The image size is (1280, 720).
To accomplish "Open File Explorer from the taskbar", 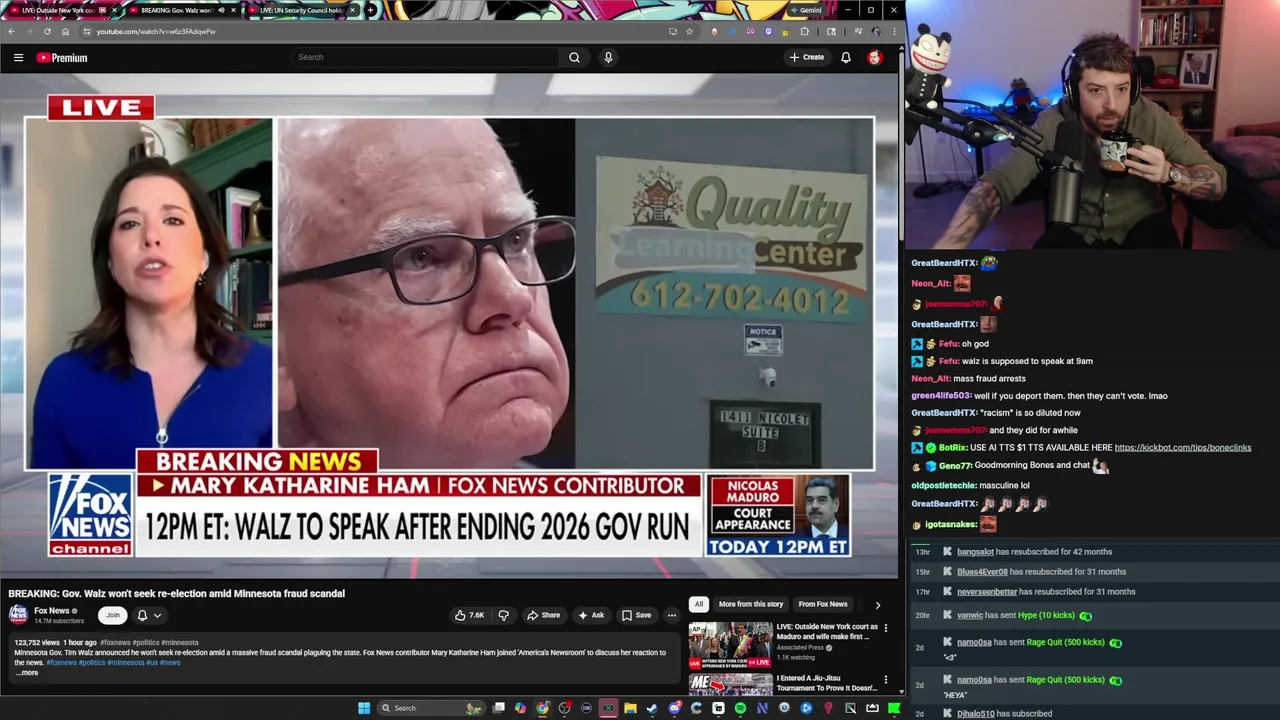I will pos(630,708).
